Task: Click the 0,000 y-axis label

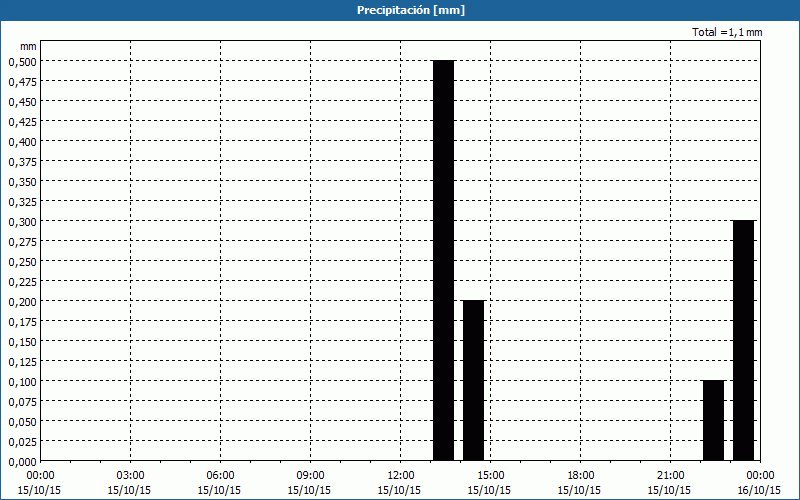Action: (22, 462)
